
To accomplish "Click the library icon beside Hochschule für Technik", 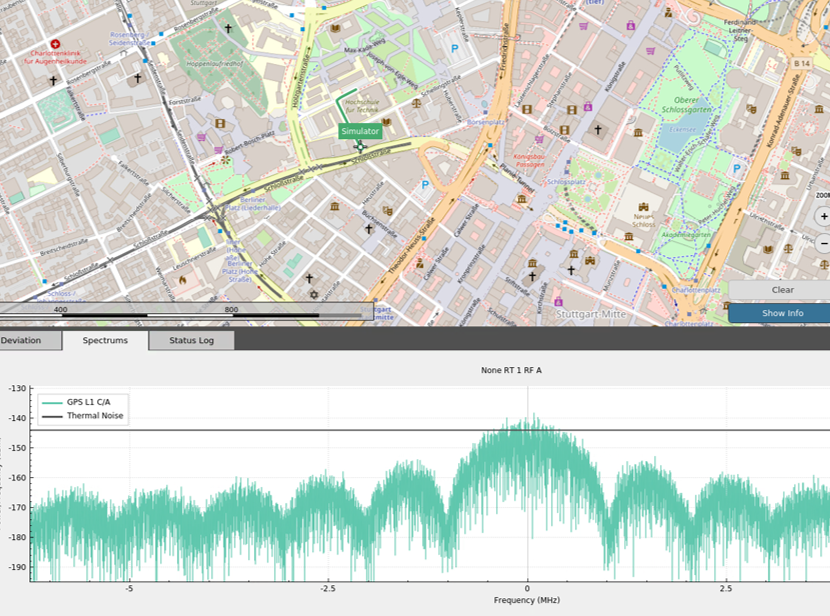I will (387, 122).
